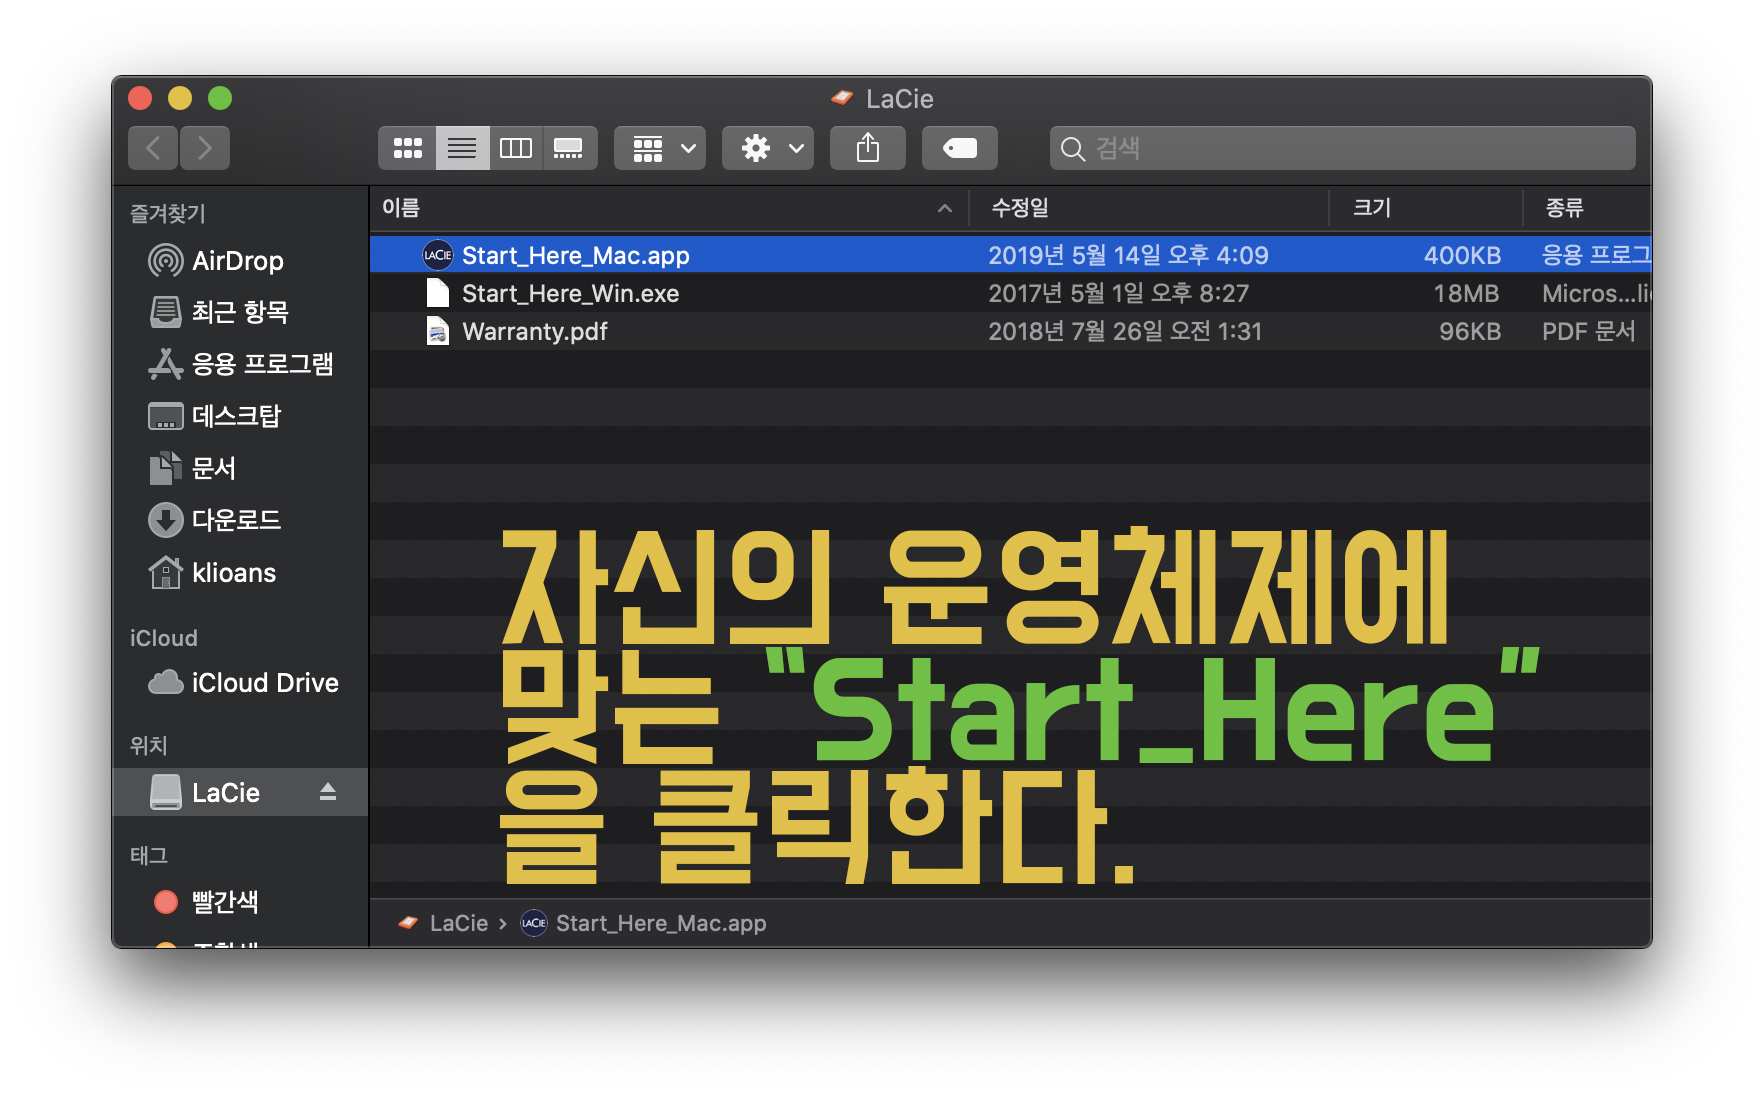This screenshot has width=1764, height=1096.
Task: Close the Finder window
Action: (140, 98)
